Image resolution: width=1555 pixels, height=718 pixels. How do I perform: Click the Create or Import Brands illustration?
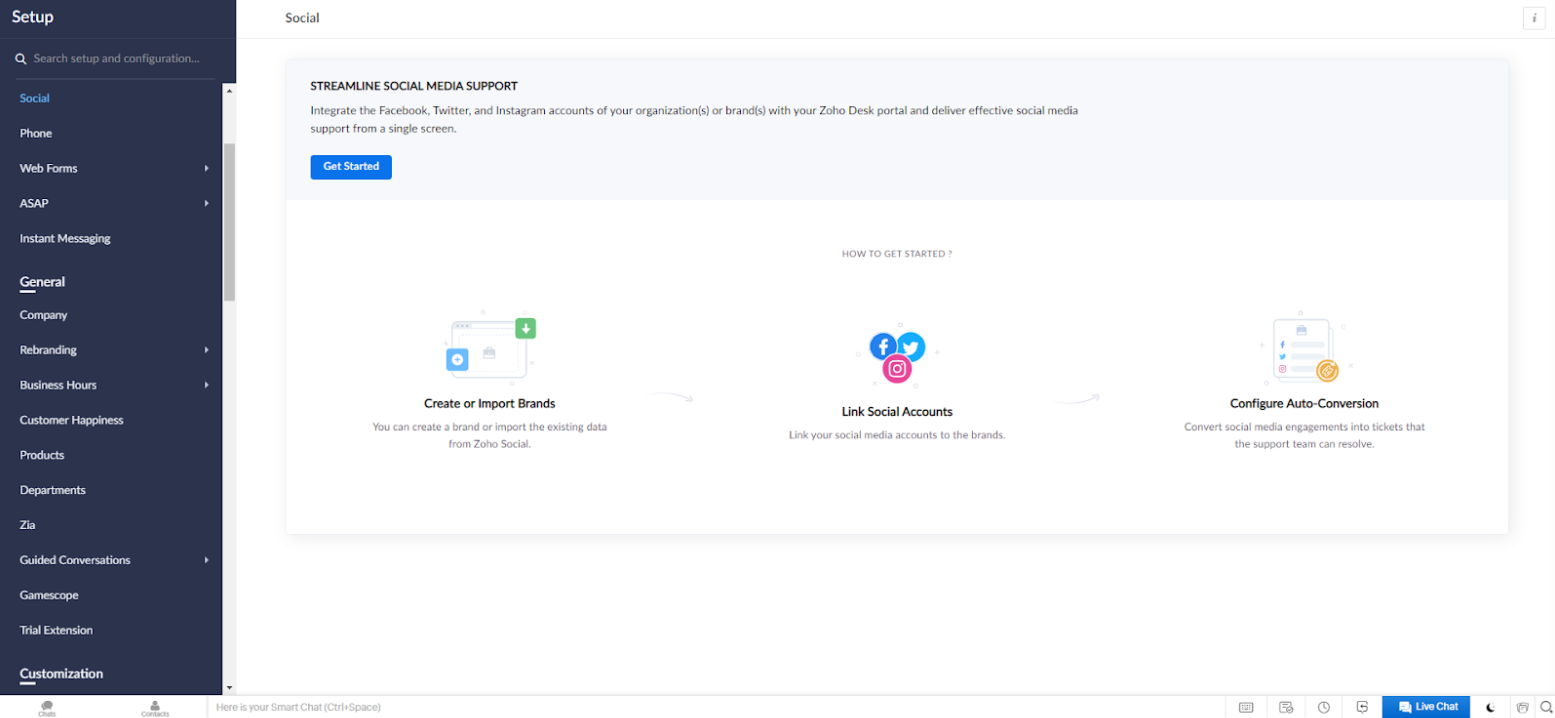pyautogui.click(x=489, y=349)
